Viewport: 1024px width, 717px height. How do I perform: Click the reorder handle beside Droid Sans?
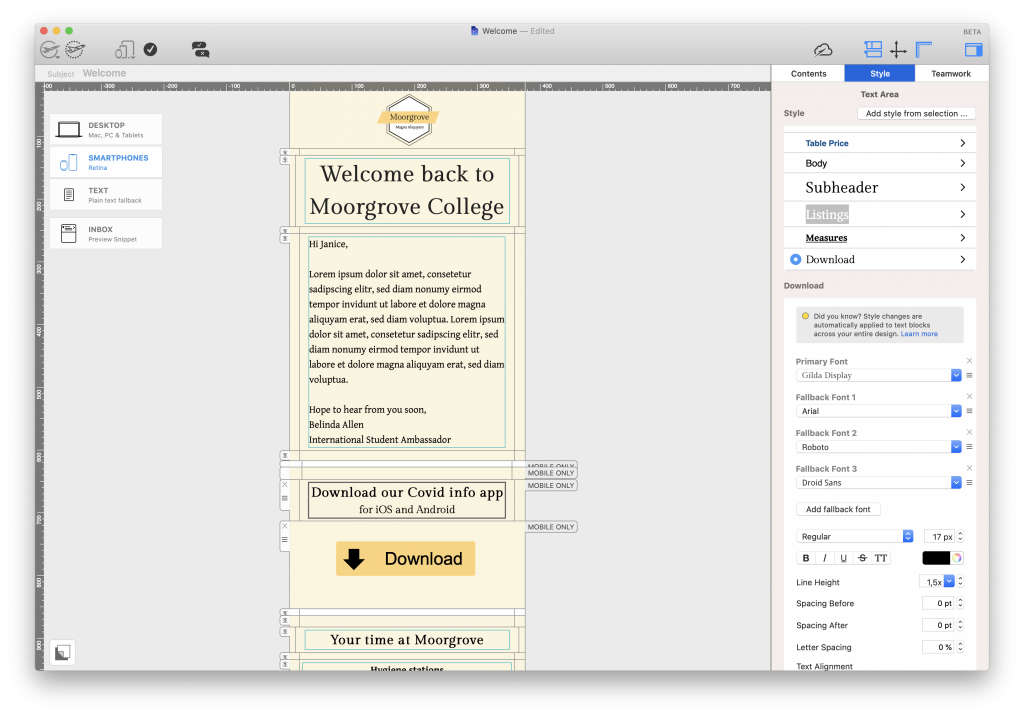[969, 483]
